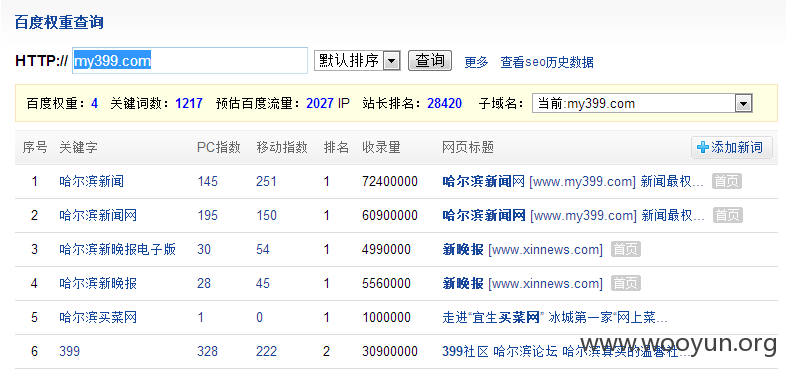786x372 pixels.
Task: Click PC index 28 for 哈尔滨新晚报
Action: click(x=204, y=284)
